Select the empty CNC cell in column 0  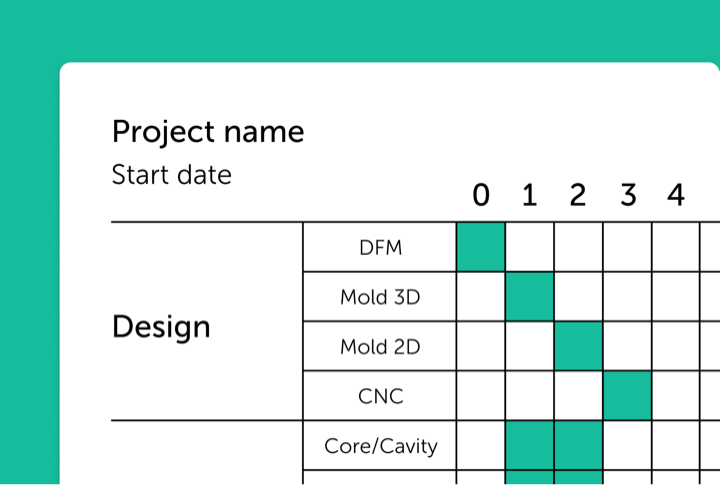pos(481,396)
